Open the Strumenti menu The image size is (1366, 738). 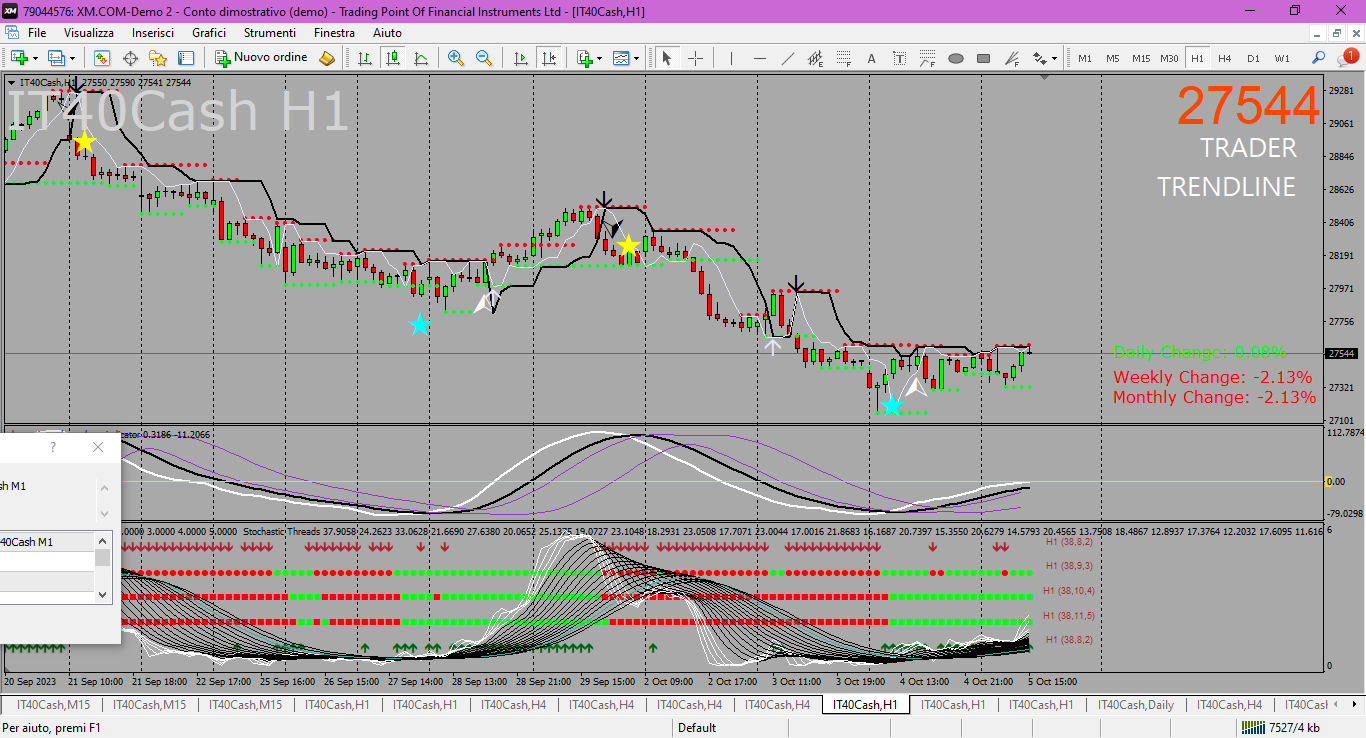[x=269, y=33]
